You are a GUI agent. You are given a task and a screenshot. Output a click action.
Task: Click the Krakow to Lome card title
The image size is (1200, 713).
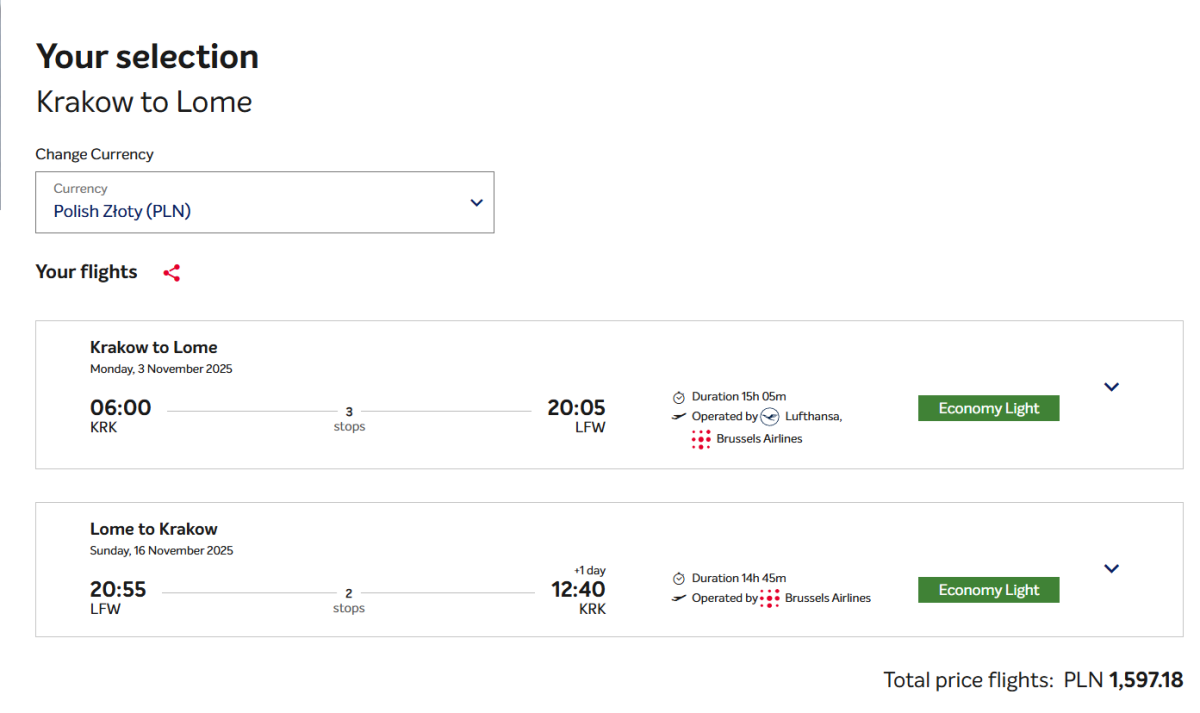point(153,347)
